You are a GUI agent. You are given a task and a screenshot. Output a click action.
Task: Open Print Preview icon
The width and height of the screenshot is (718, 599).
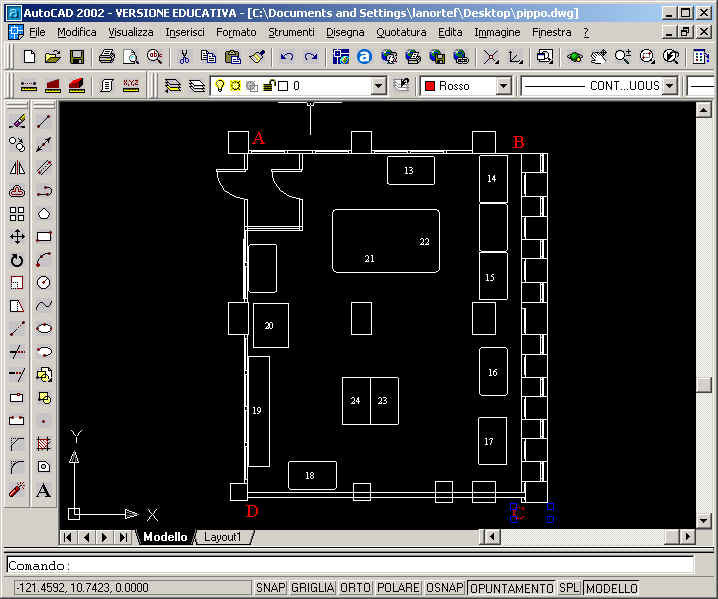click(131, 57)
